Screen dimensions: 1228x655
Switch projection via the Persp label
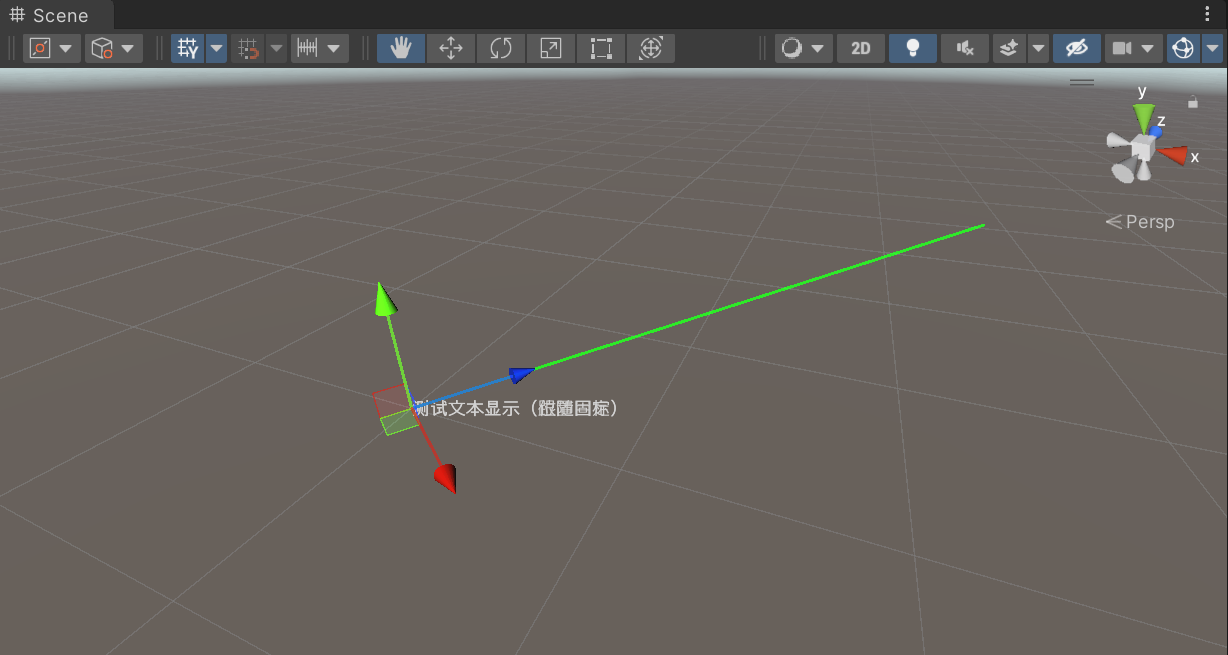(x=1140, y=222)
